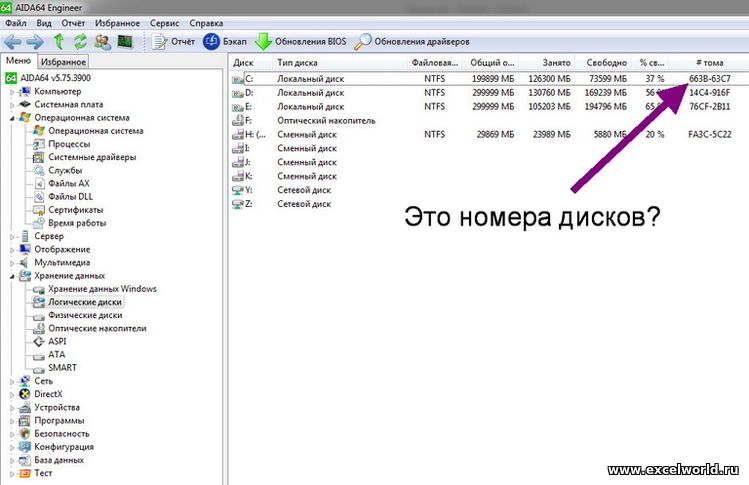Open the Избранное menu in menu bar

(118, 23)
